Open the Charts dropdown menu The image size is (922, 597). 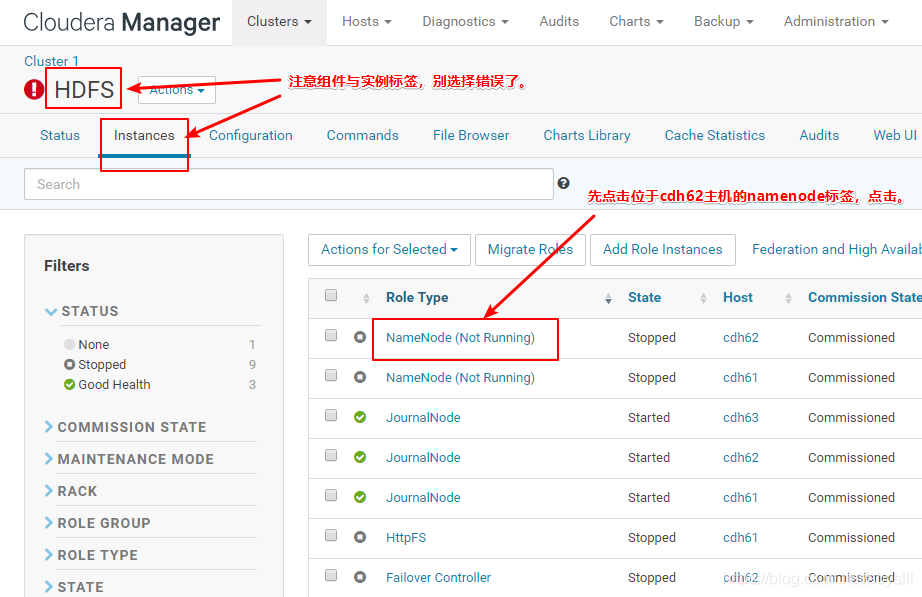click(636, 22)
